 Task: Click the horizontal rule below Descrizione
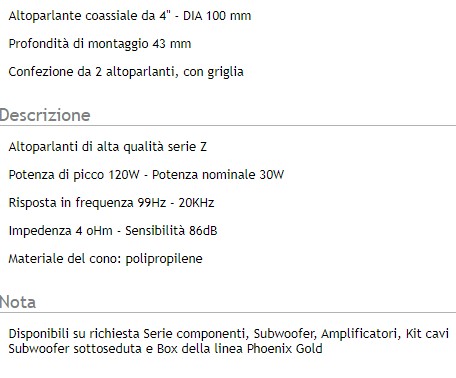pyautogui.click(x=228, y=126)
